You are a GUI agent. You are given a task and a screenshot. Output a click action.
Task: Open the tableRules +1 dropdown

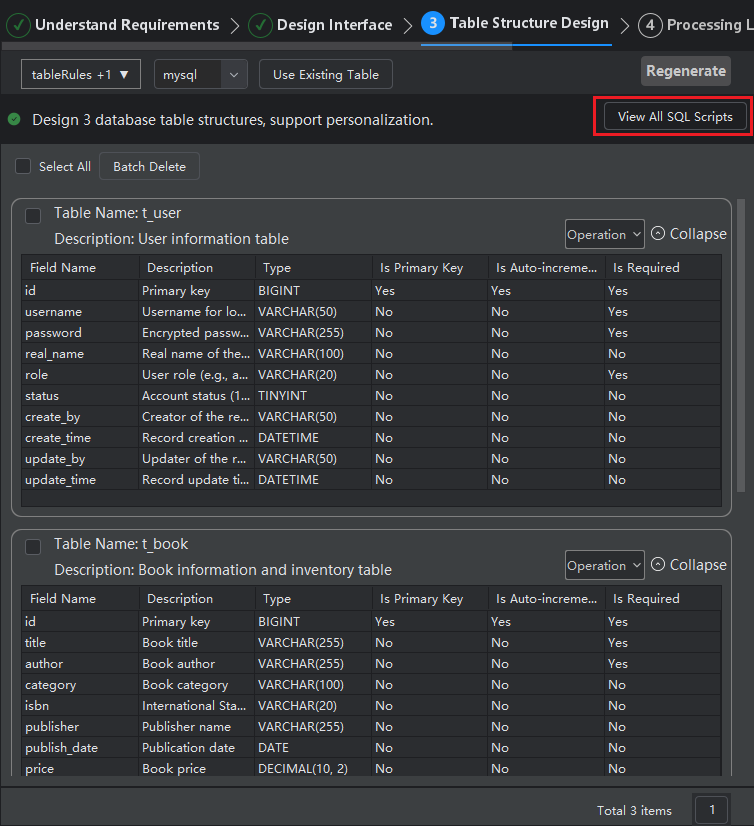pyautogui.click(x=80, y=74)
